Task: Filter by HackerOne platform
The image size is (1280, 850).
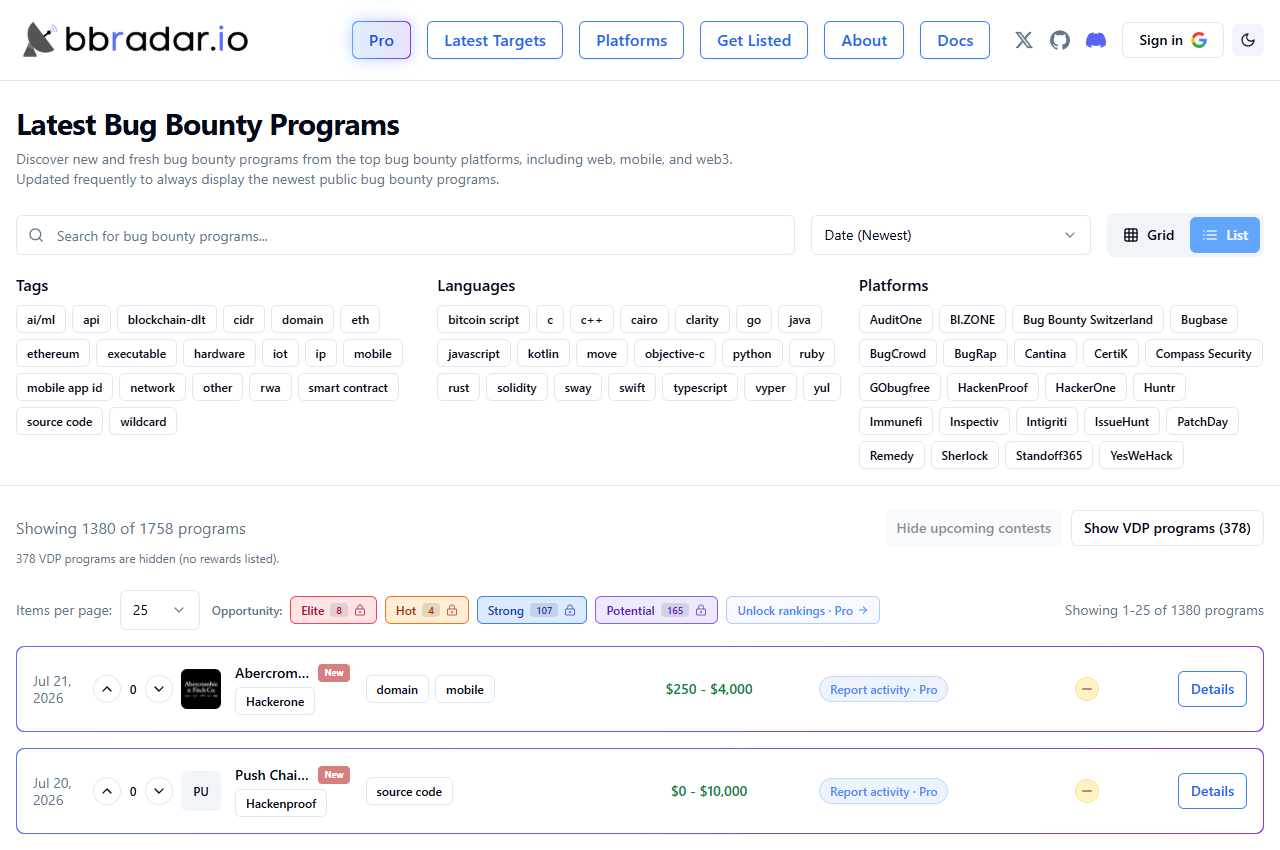Action: tap(1086, 388)
